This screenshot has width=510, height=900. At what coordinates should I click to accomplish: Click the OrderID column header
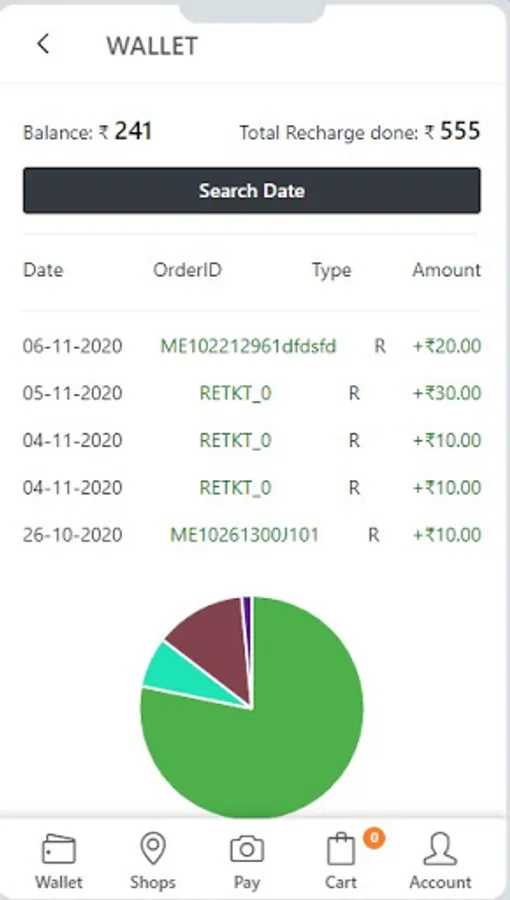tap(187, 270)
